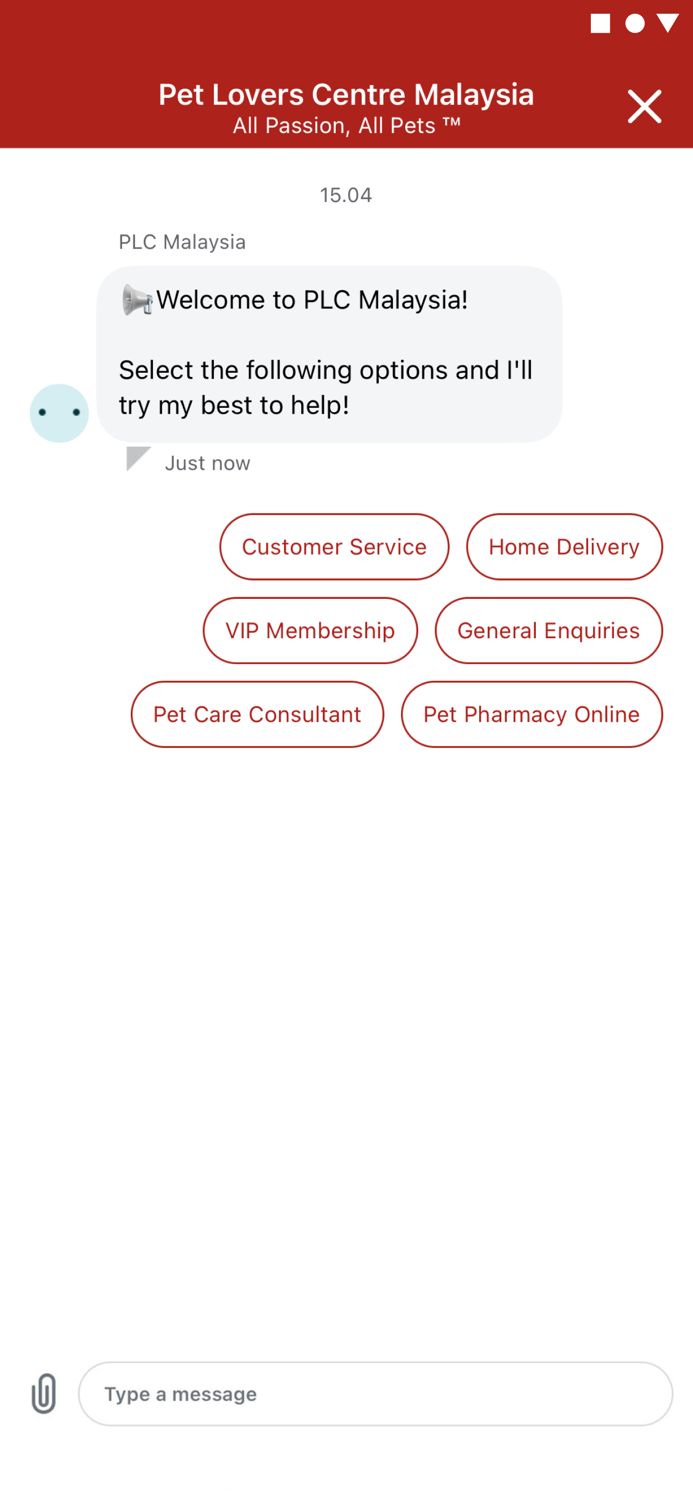Click the attachment paperclip icon
Screen dimensions: 693x1500
pos(43,1393)
